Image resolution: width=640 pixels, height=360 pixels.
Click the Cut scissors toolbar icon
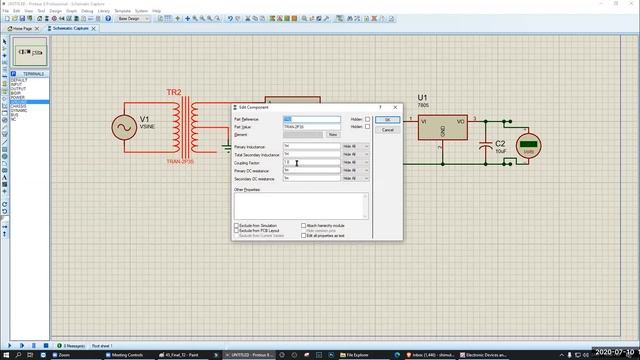tap(248, 19)
